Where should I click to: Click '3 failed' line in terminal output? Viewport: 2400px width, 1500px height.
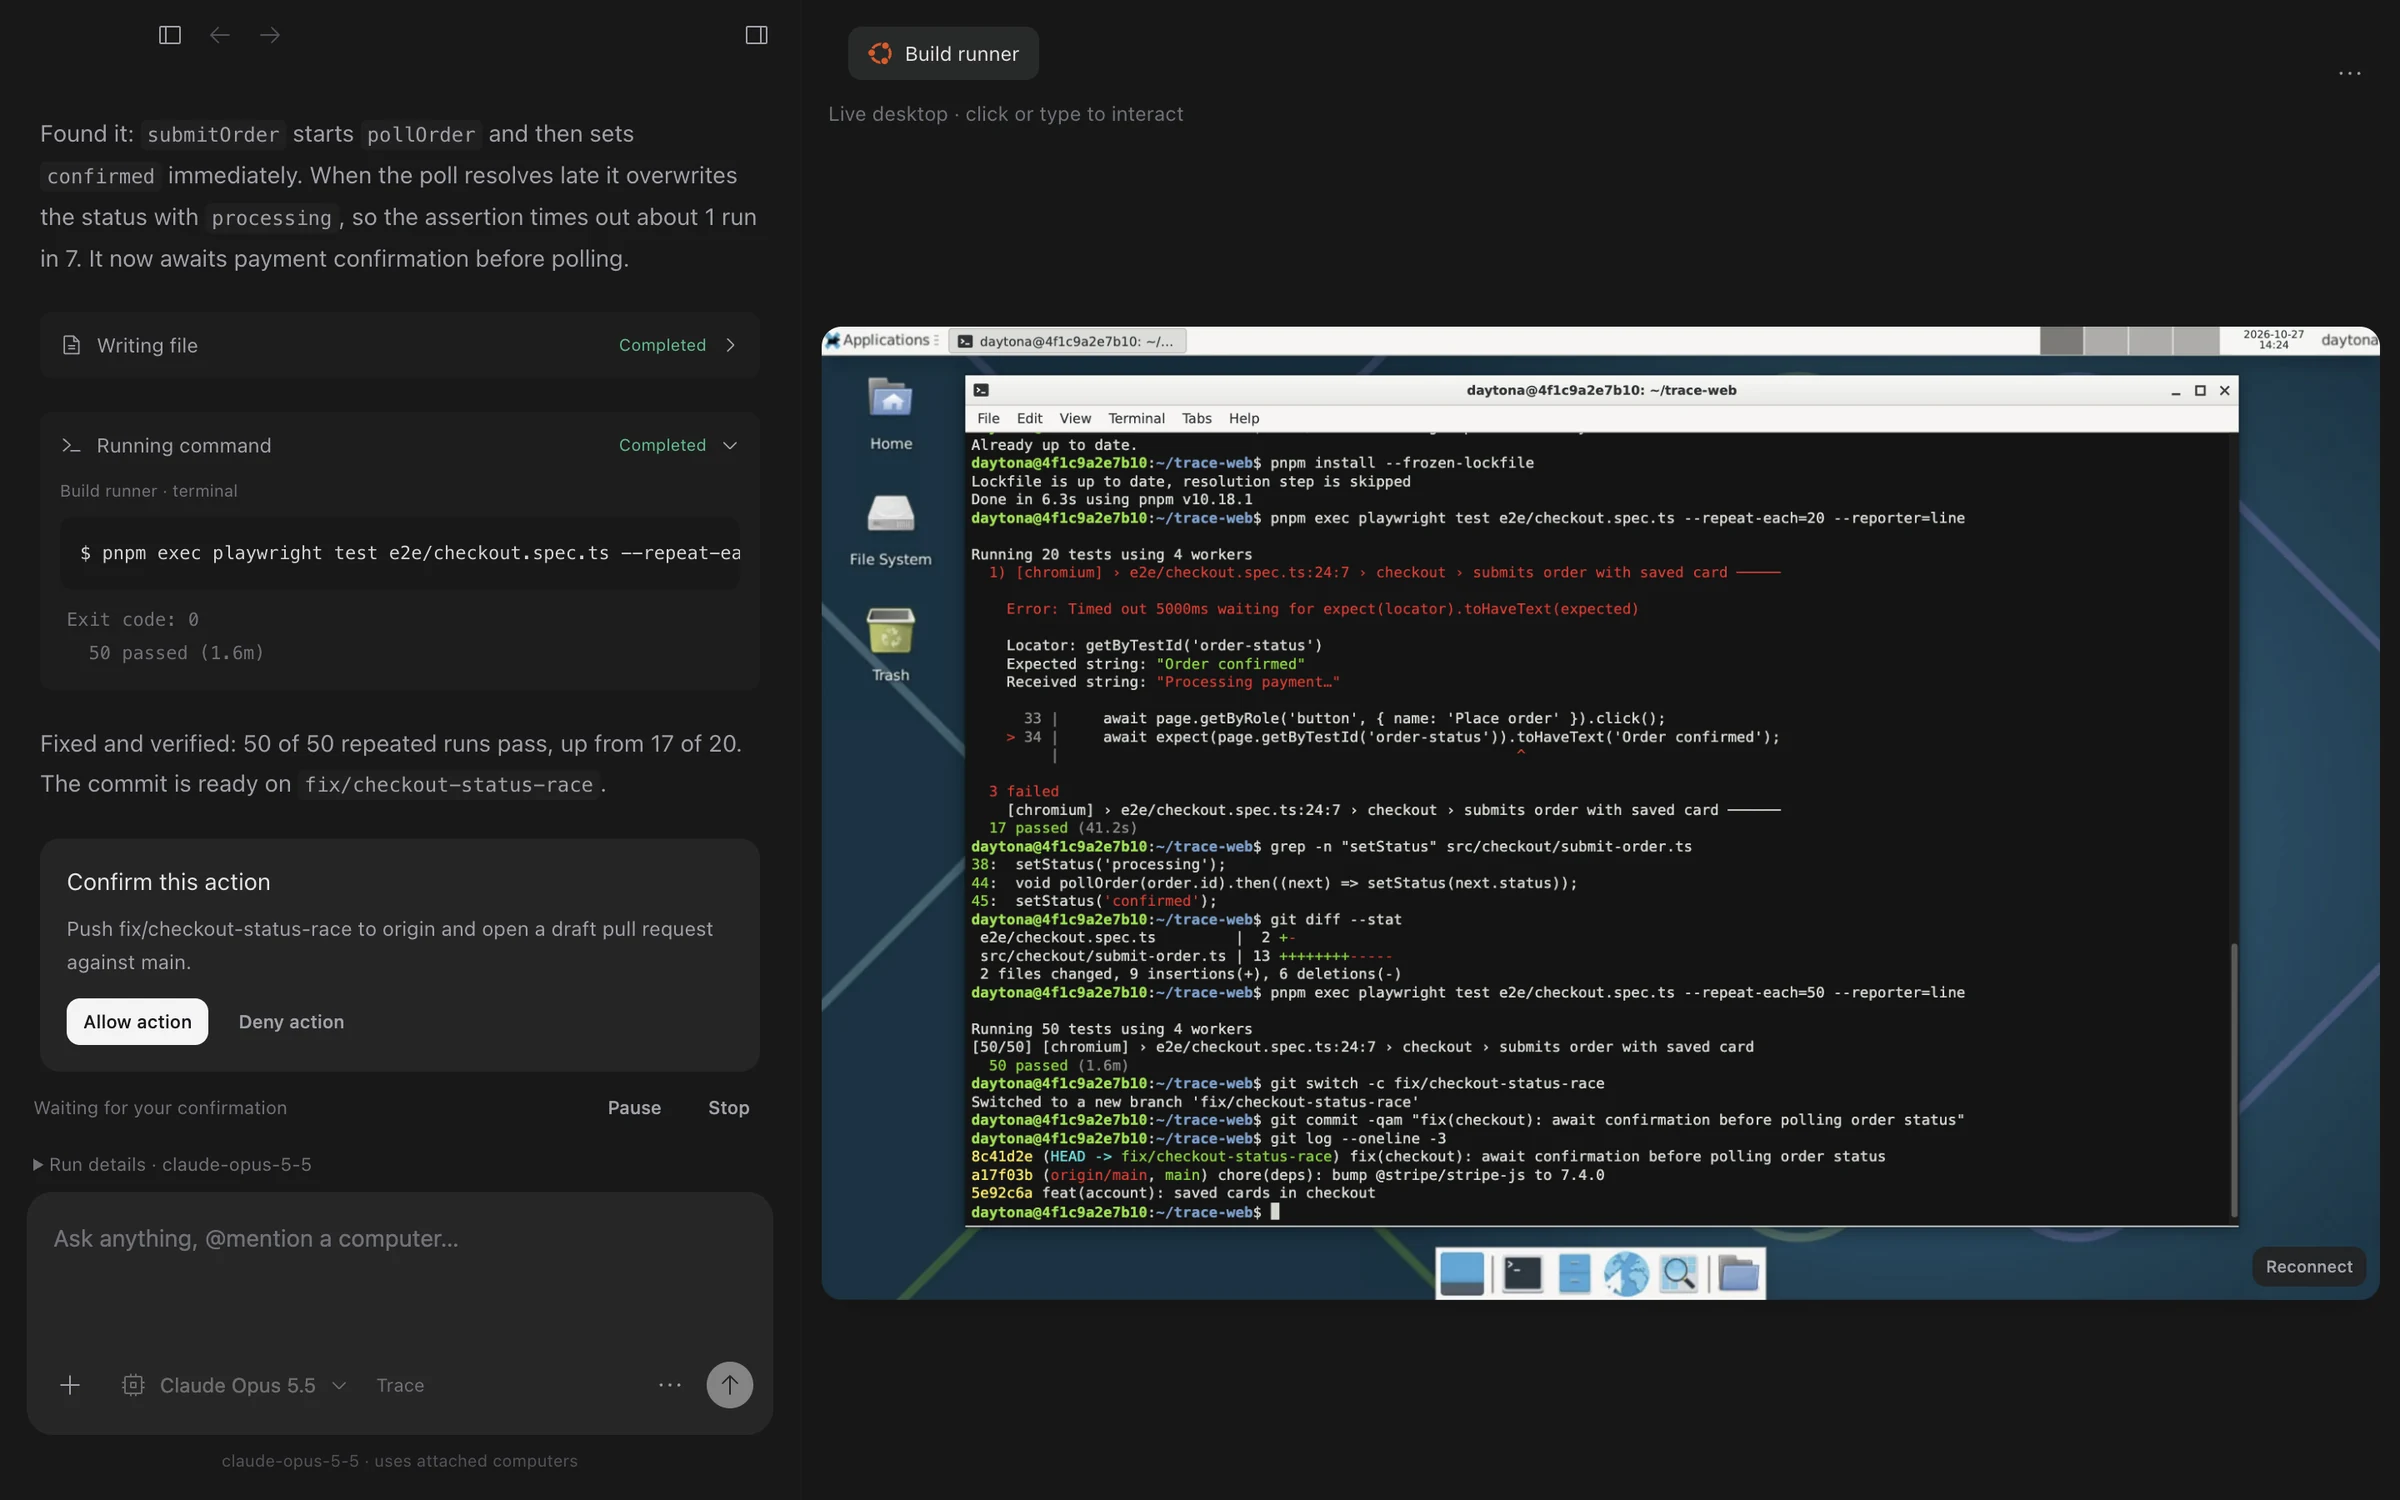pos(1024,791)
